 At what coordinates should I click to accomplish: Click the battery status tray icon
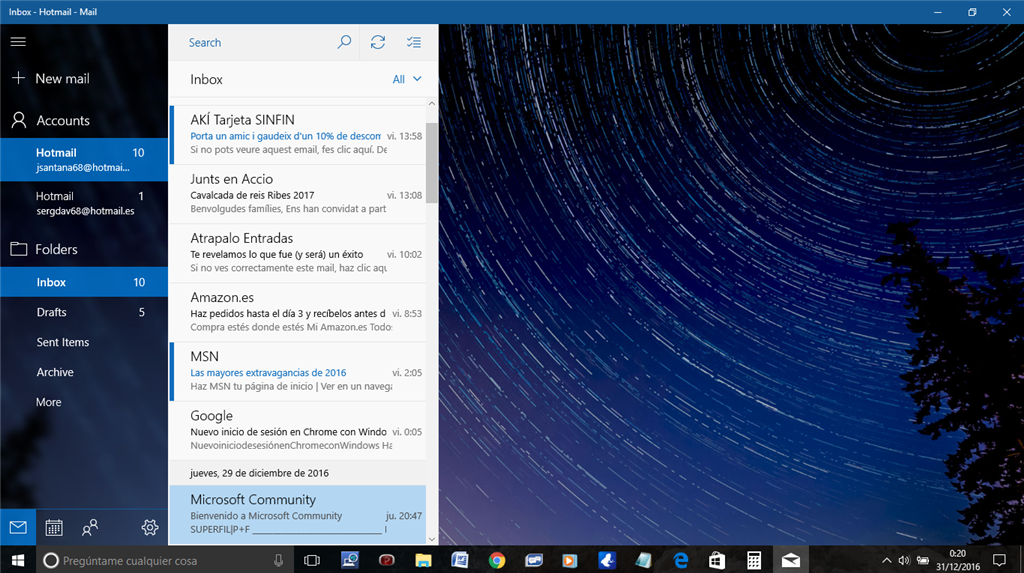coord(922,560)
